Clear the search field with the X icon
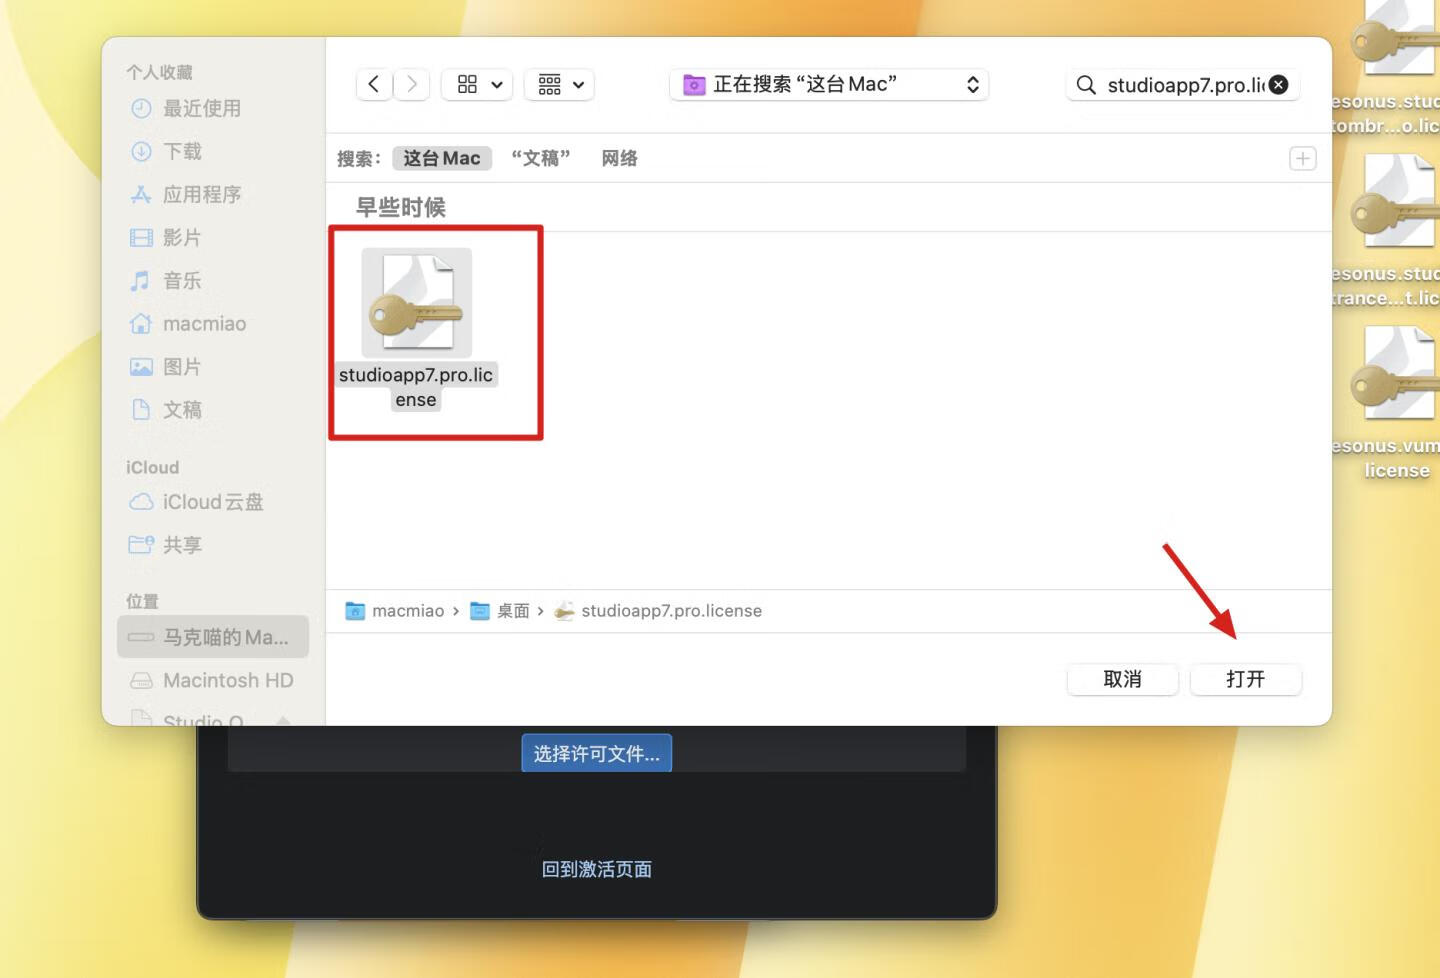 (1278, 85)
